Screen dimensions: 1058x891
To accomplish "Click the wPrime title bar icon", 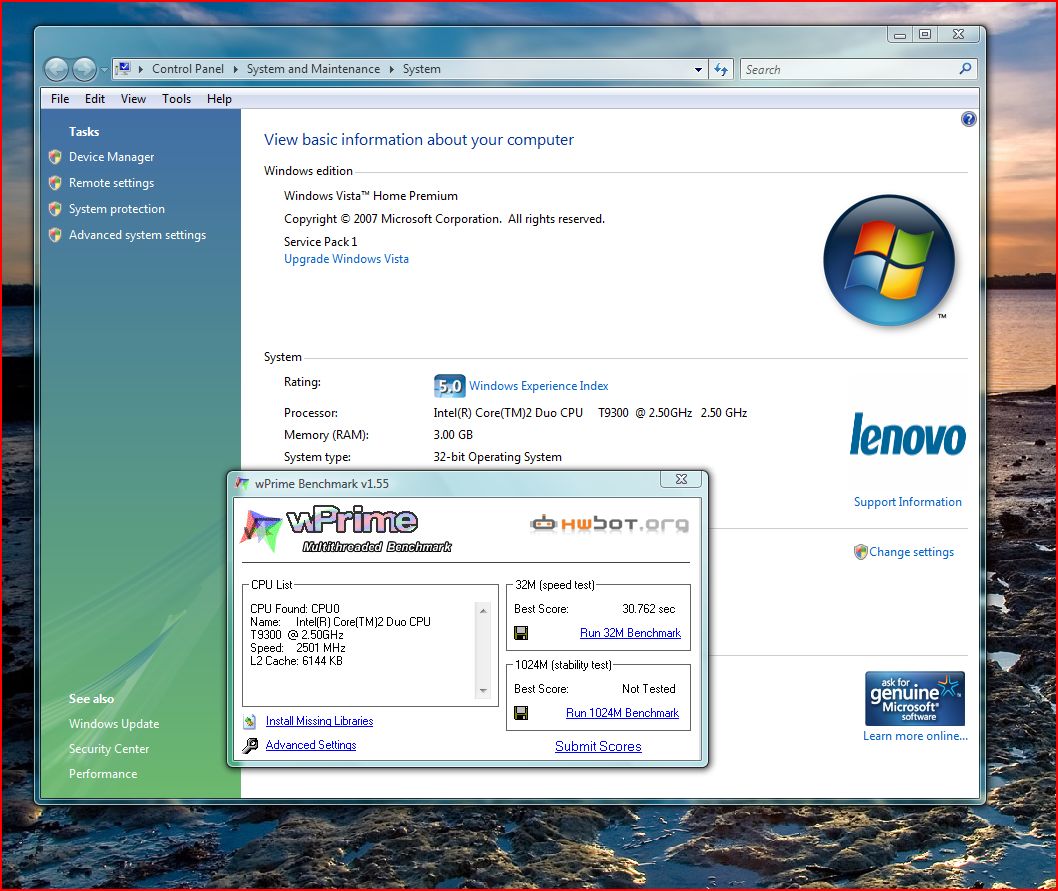I will click(242, 483).
